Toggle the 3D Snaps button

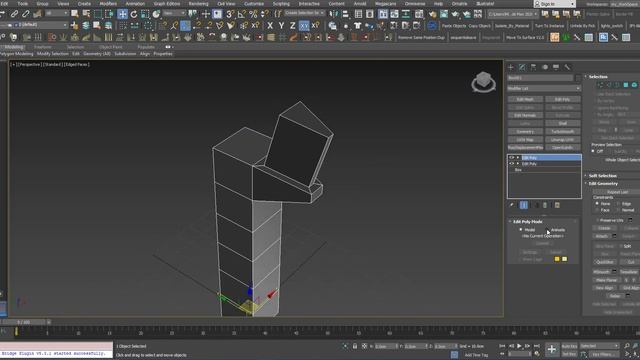(x=230, y=14)
